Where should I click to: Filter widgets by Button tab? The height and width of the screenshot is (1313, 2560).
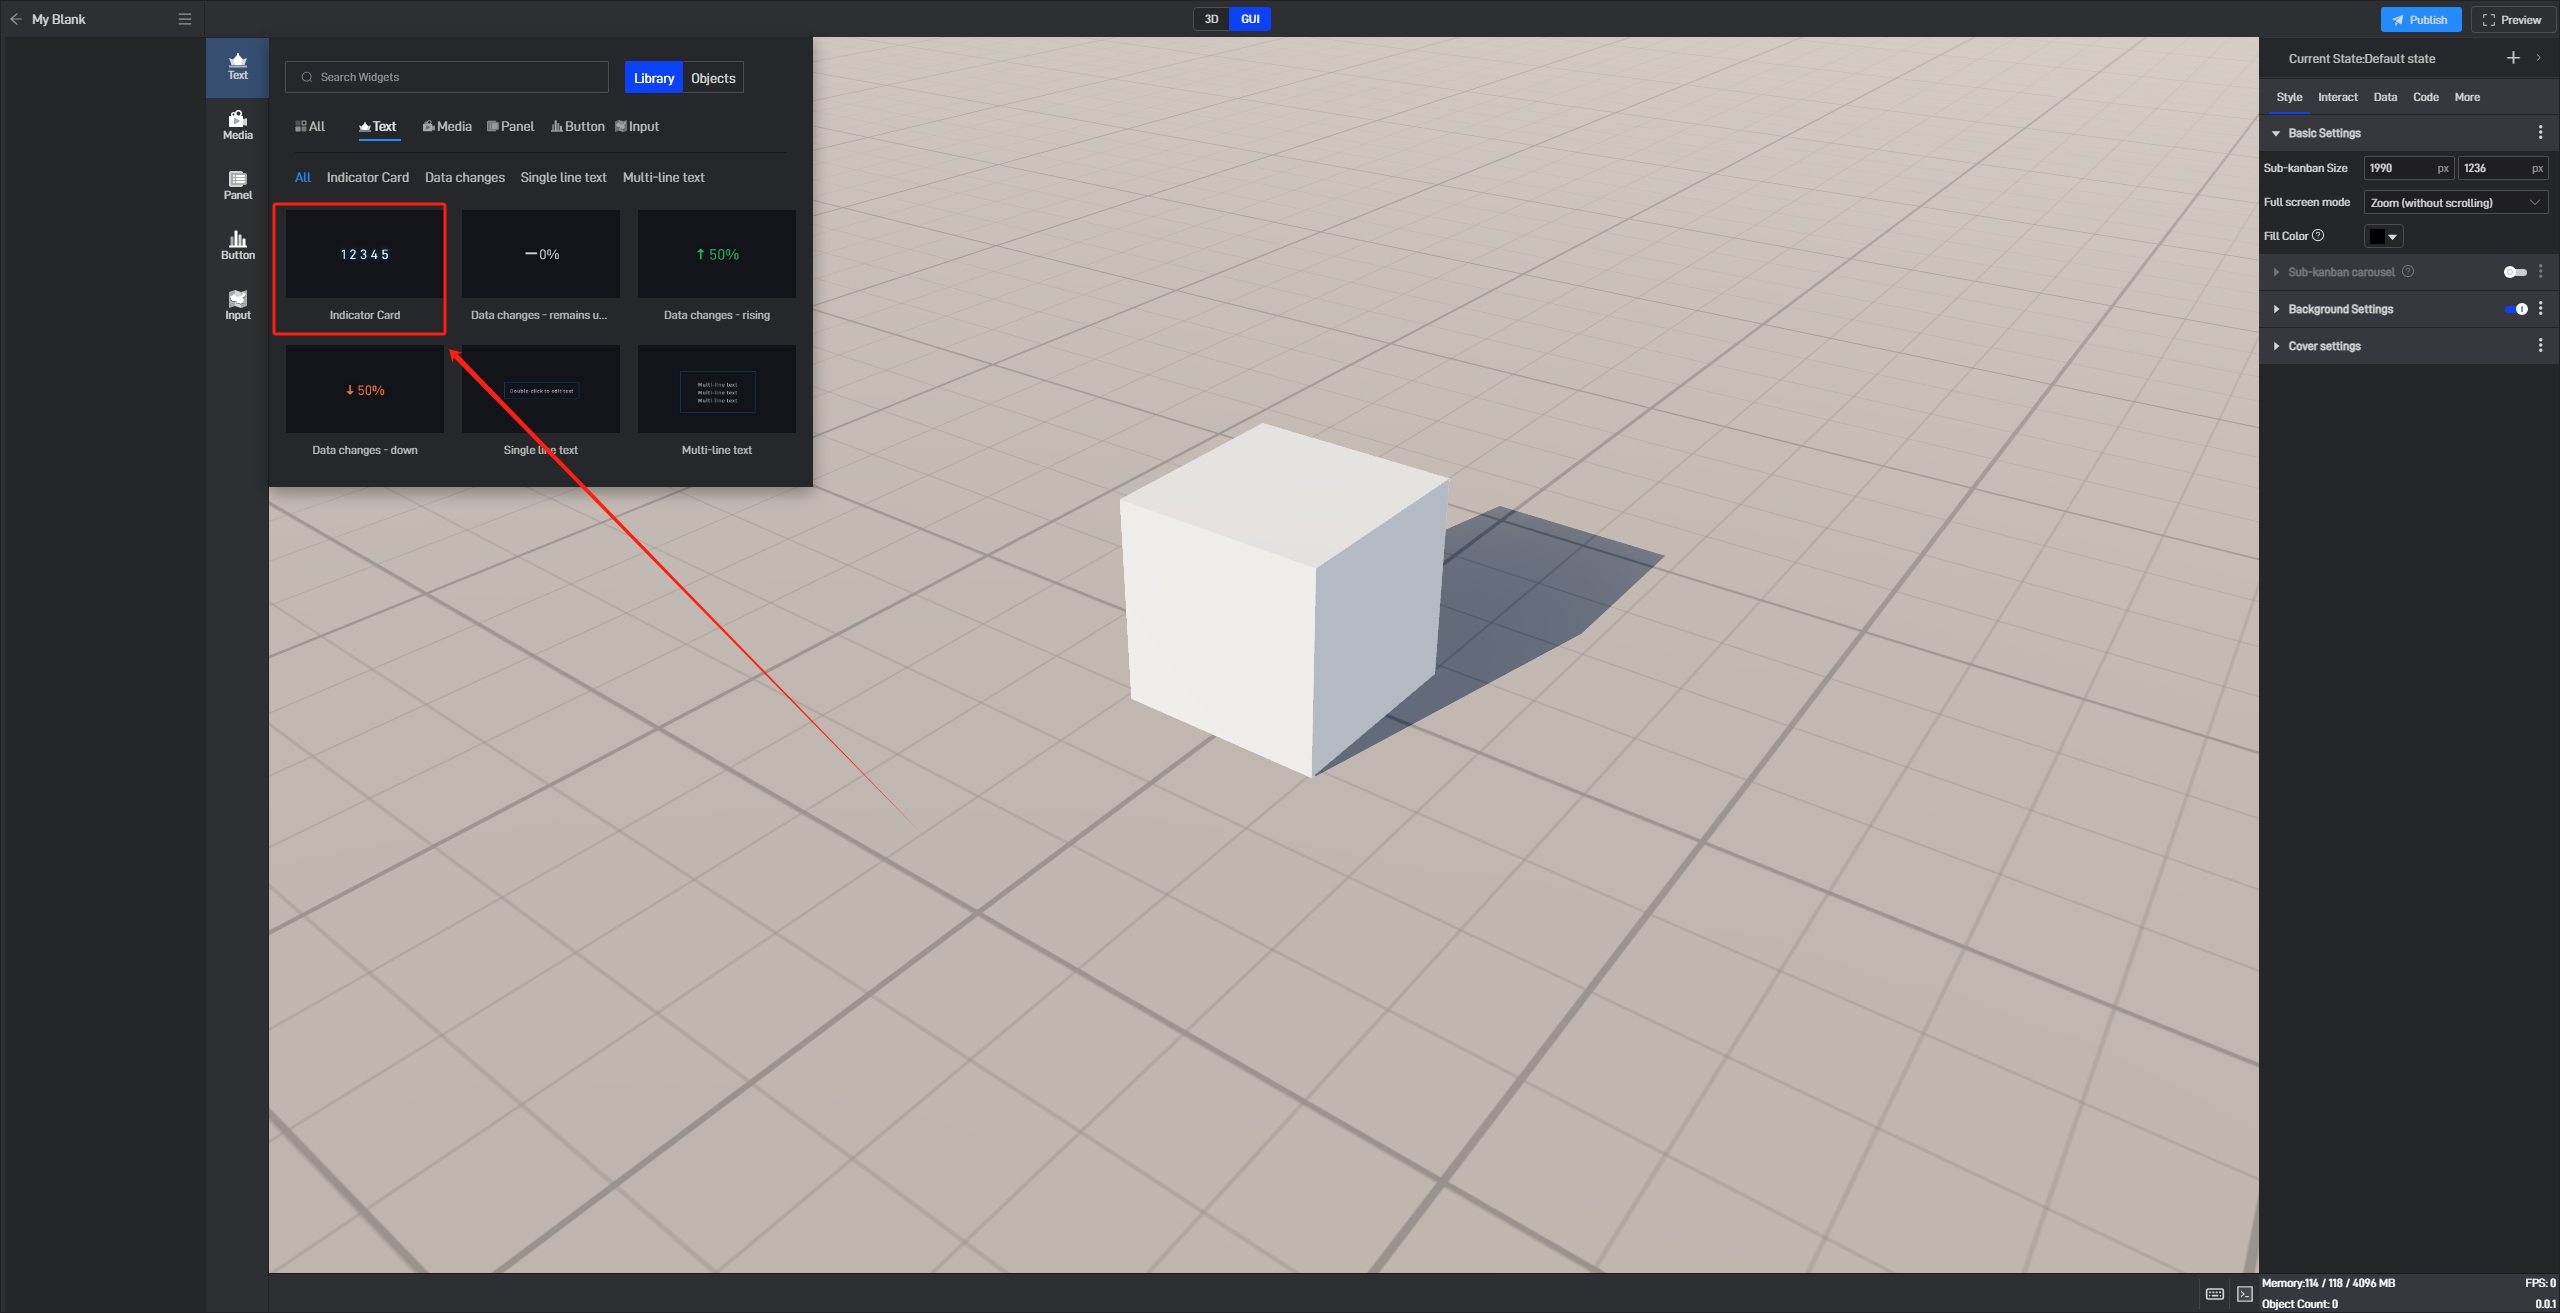(x=578, y=127)
